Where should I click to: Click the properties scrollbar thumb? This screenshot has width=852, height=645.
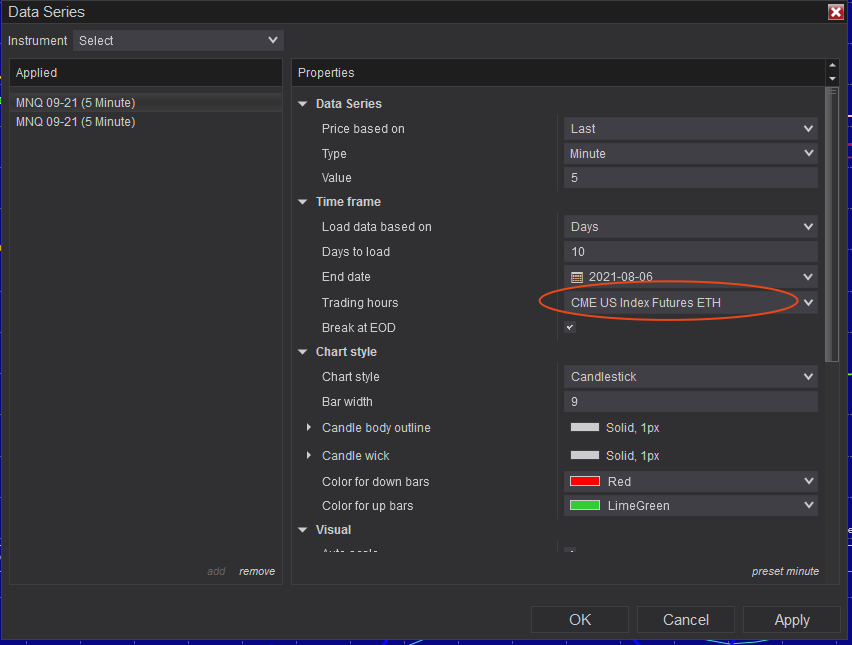coord(832,224)
